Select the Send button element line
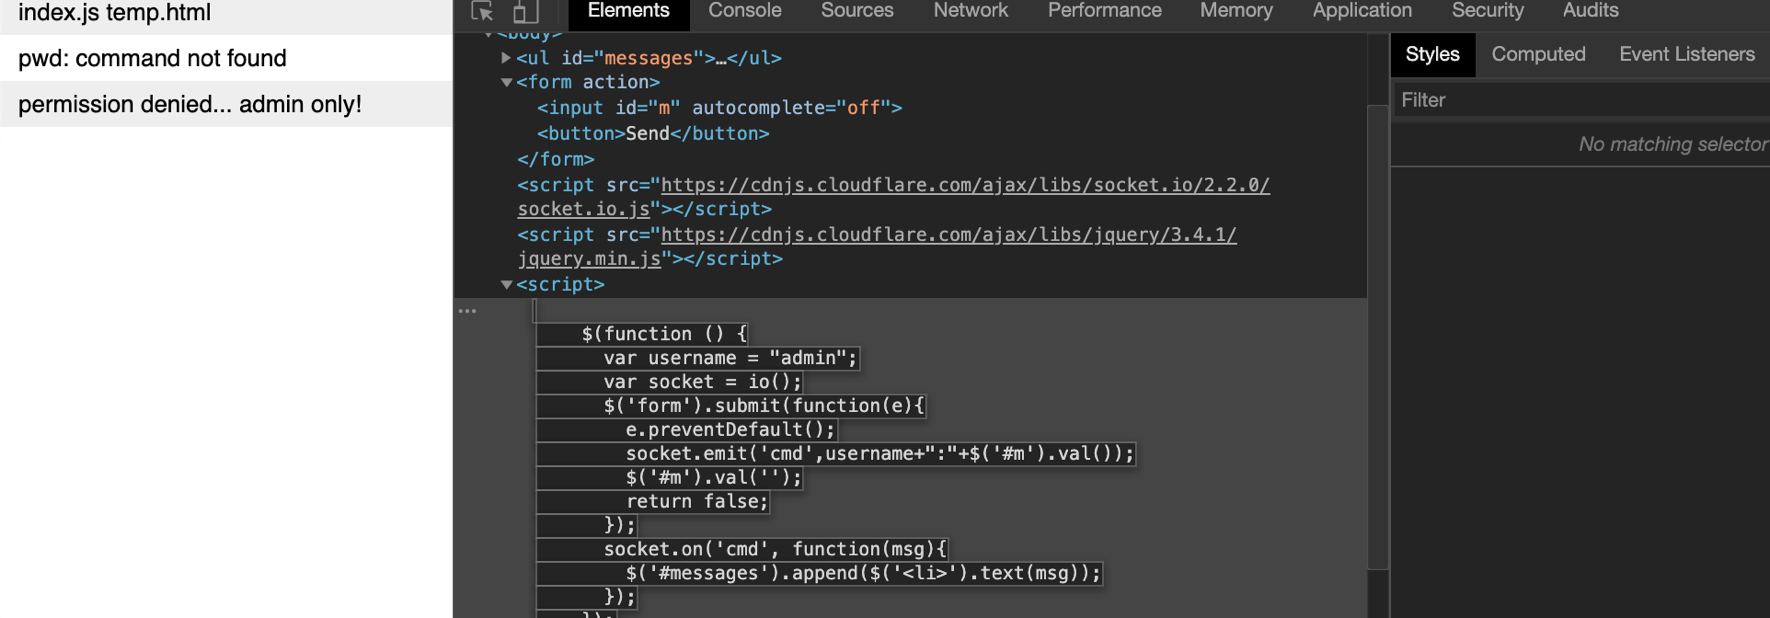 [x=653, y=134]
